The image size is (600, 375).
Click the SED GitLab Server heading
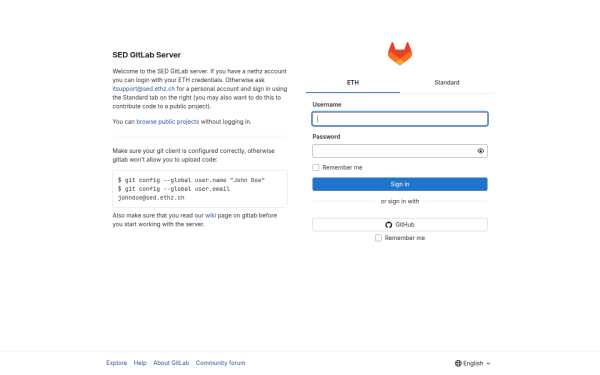(147, 55)
